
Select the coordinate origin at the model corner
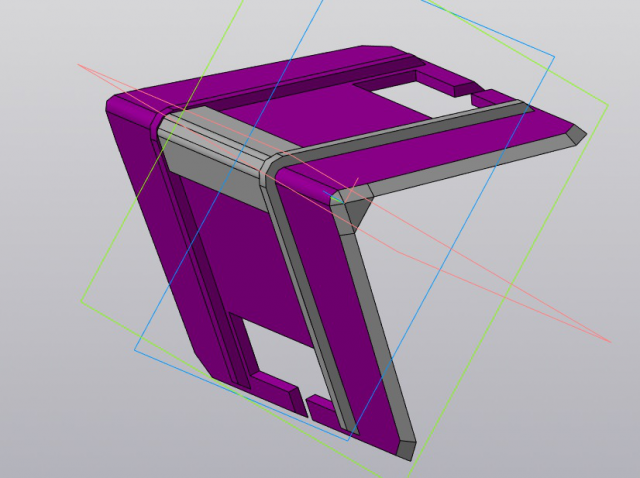(343, 201)
